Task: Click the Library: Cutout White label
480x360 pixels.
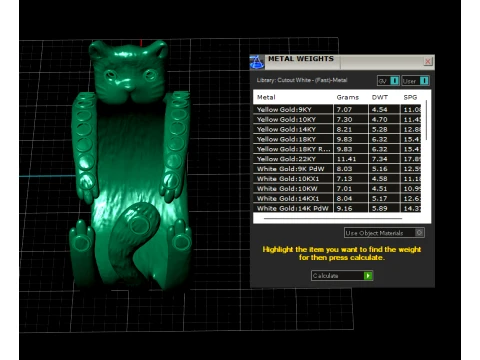Action: click(x=302, y=80)
